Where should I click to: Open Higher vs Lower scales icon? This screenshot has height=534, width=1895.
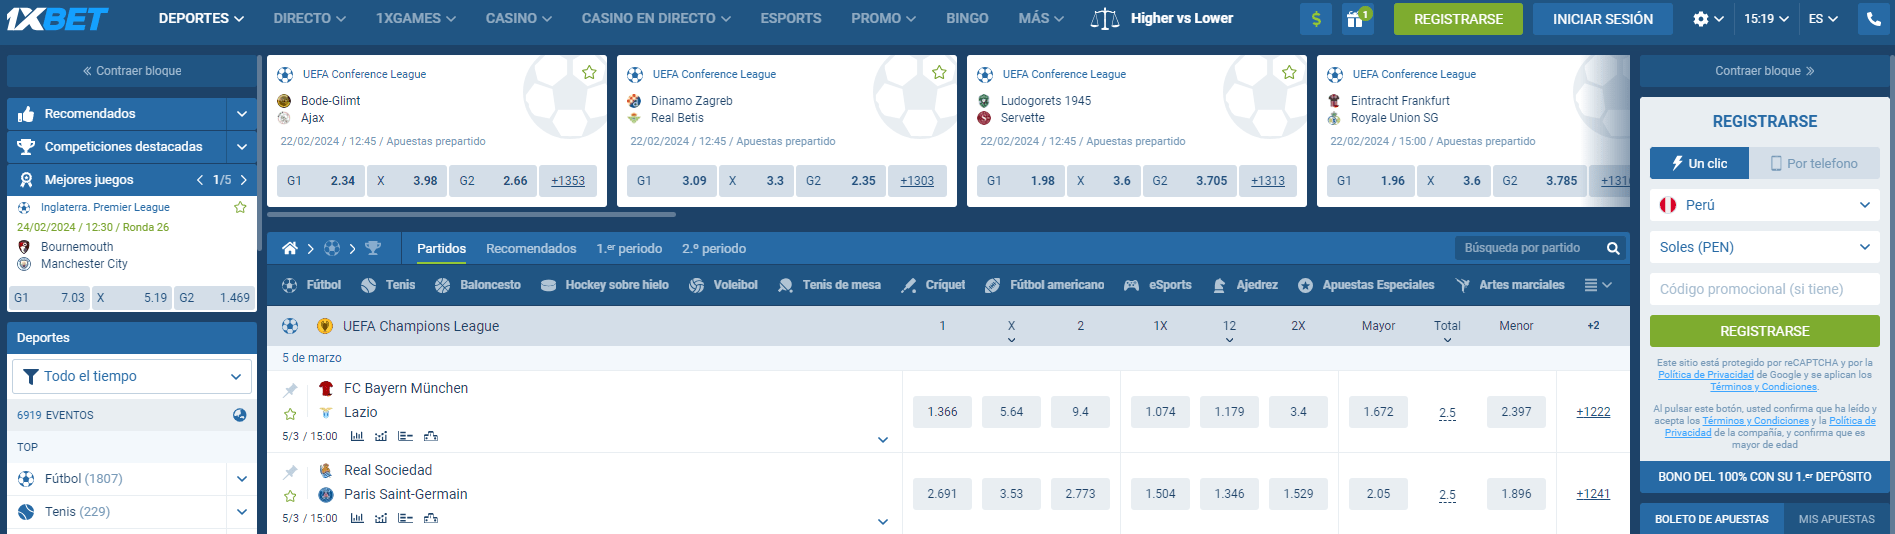coord(1105,19)
